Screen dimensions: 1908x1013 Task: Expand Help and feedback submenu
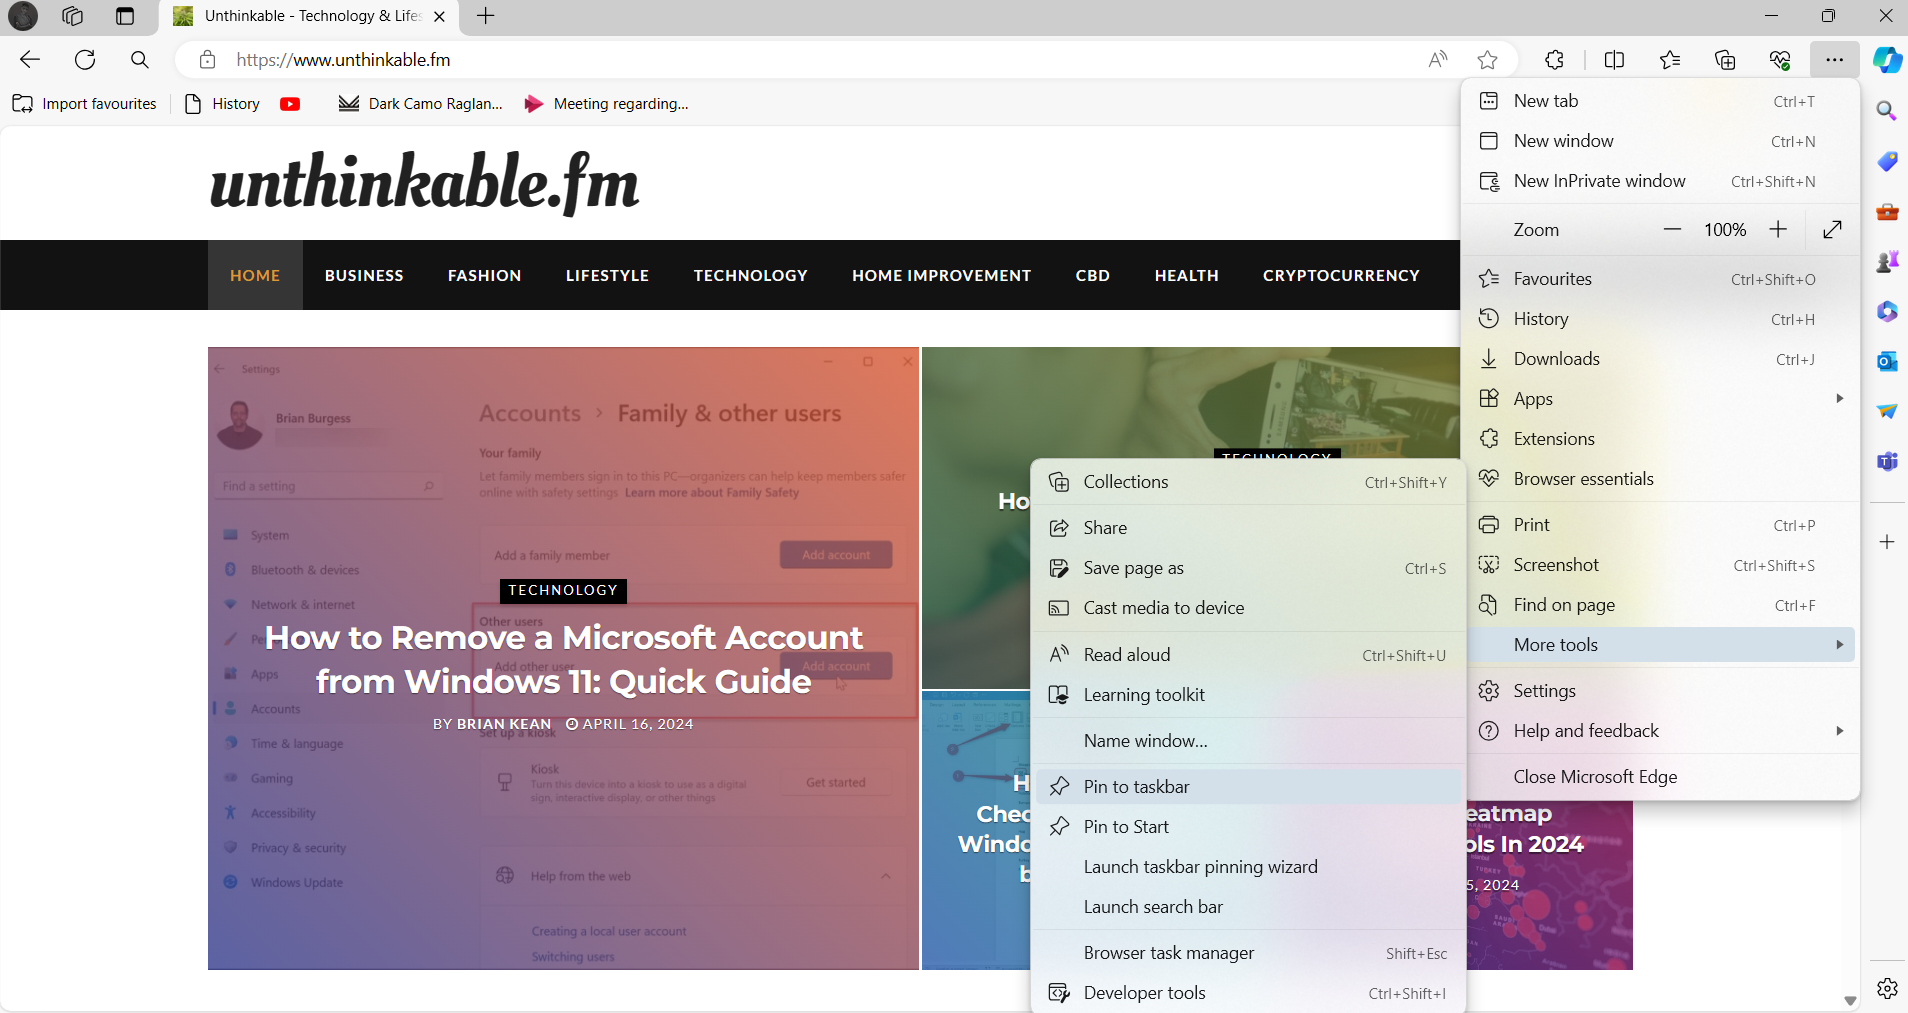pos(1661,731)
